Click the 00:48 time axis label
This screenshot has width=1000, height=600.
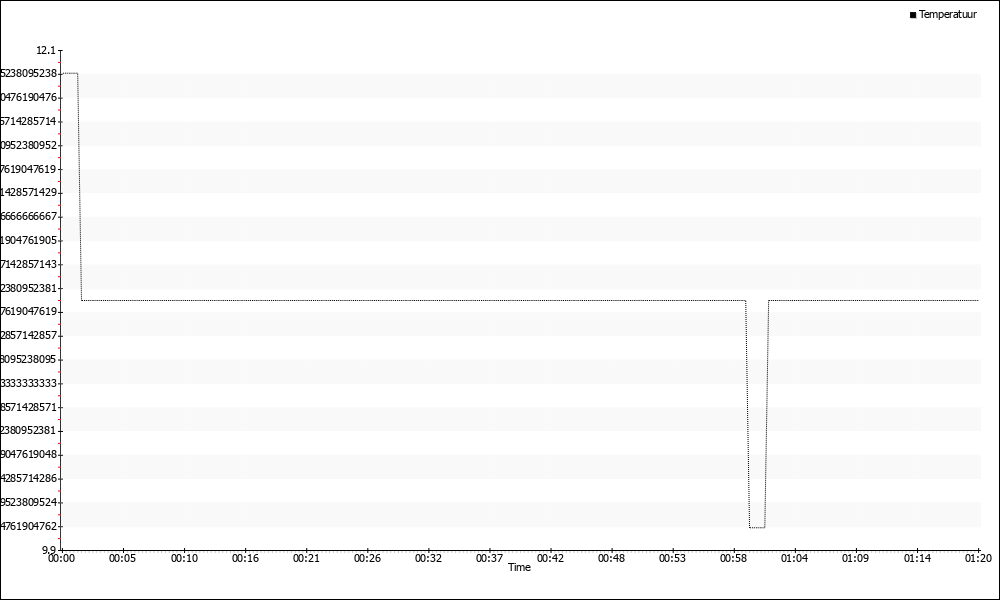click(612, 559)
